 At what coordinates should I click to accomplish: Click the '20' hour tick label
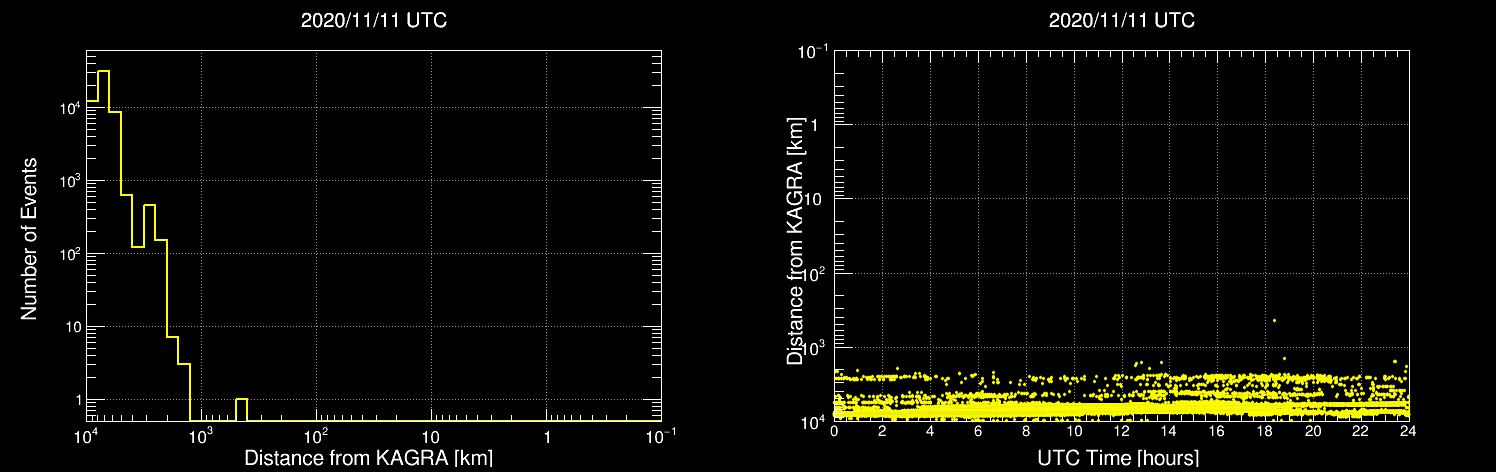[x=1313, y=432]
